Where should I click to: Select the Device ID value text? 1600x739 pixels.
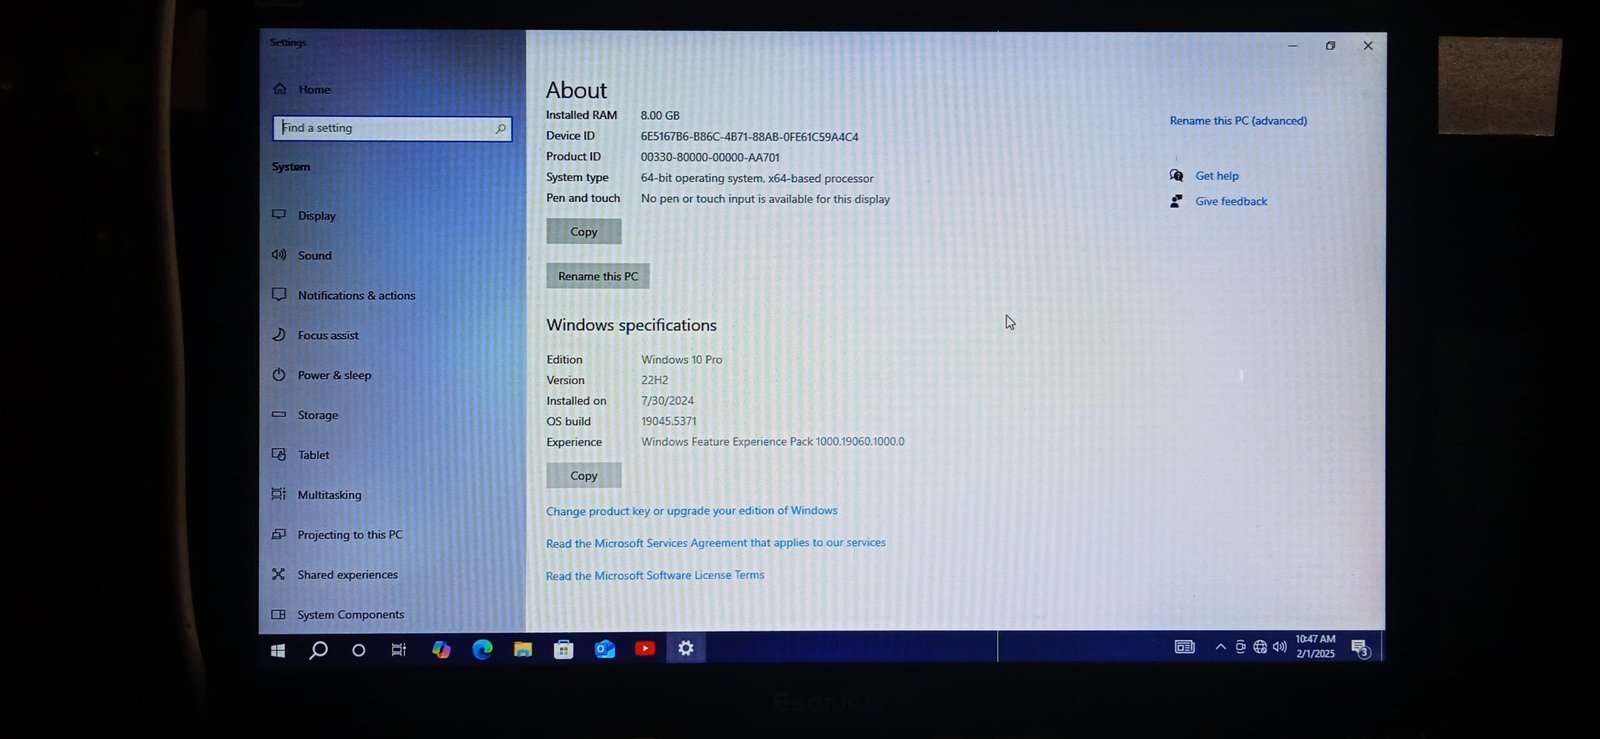pos(750,137)
